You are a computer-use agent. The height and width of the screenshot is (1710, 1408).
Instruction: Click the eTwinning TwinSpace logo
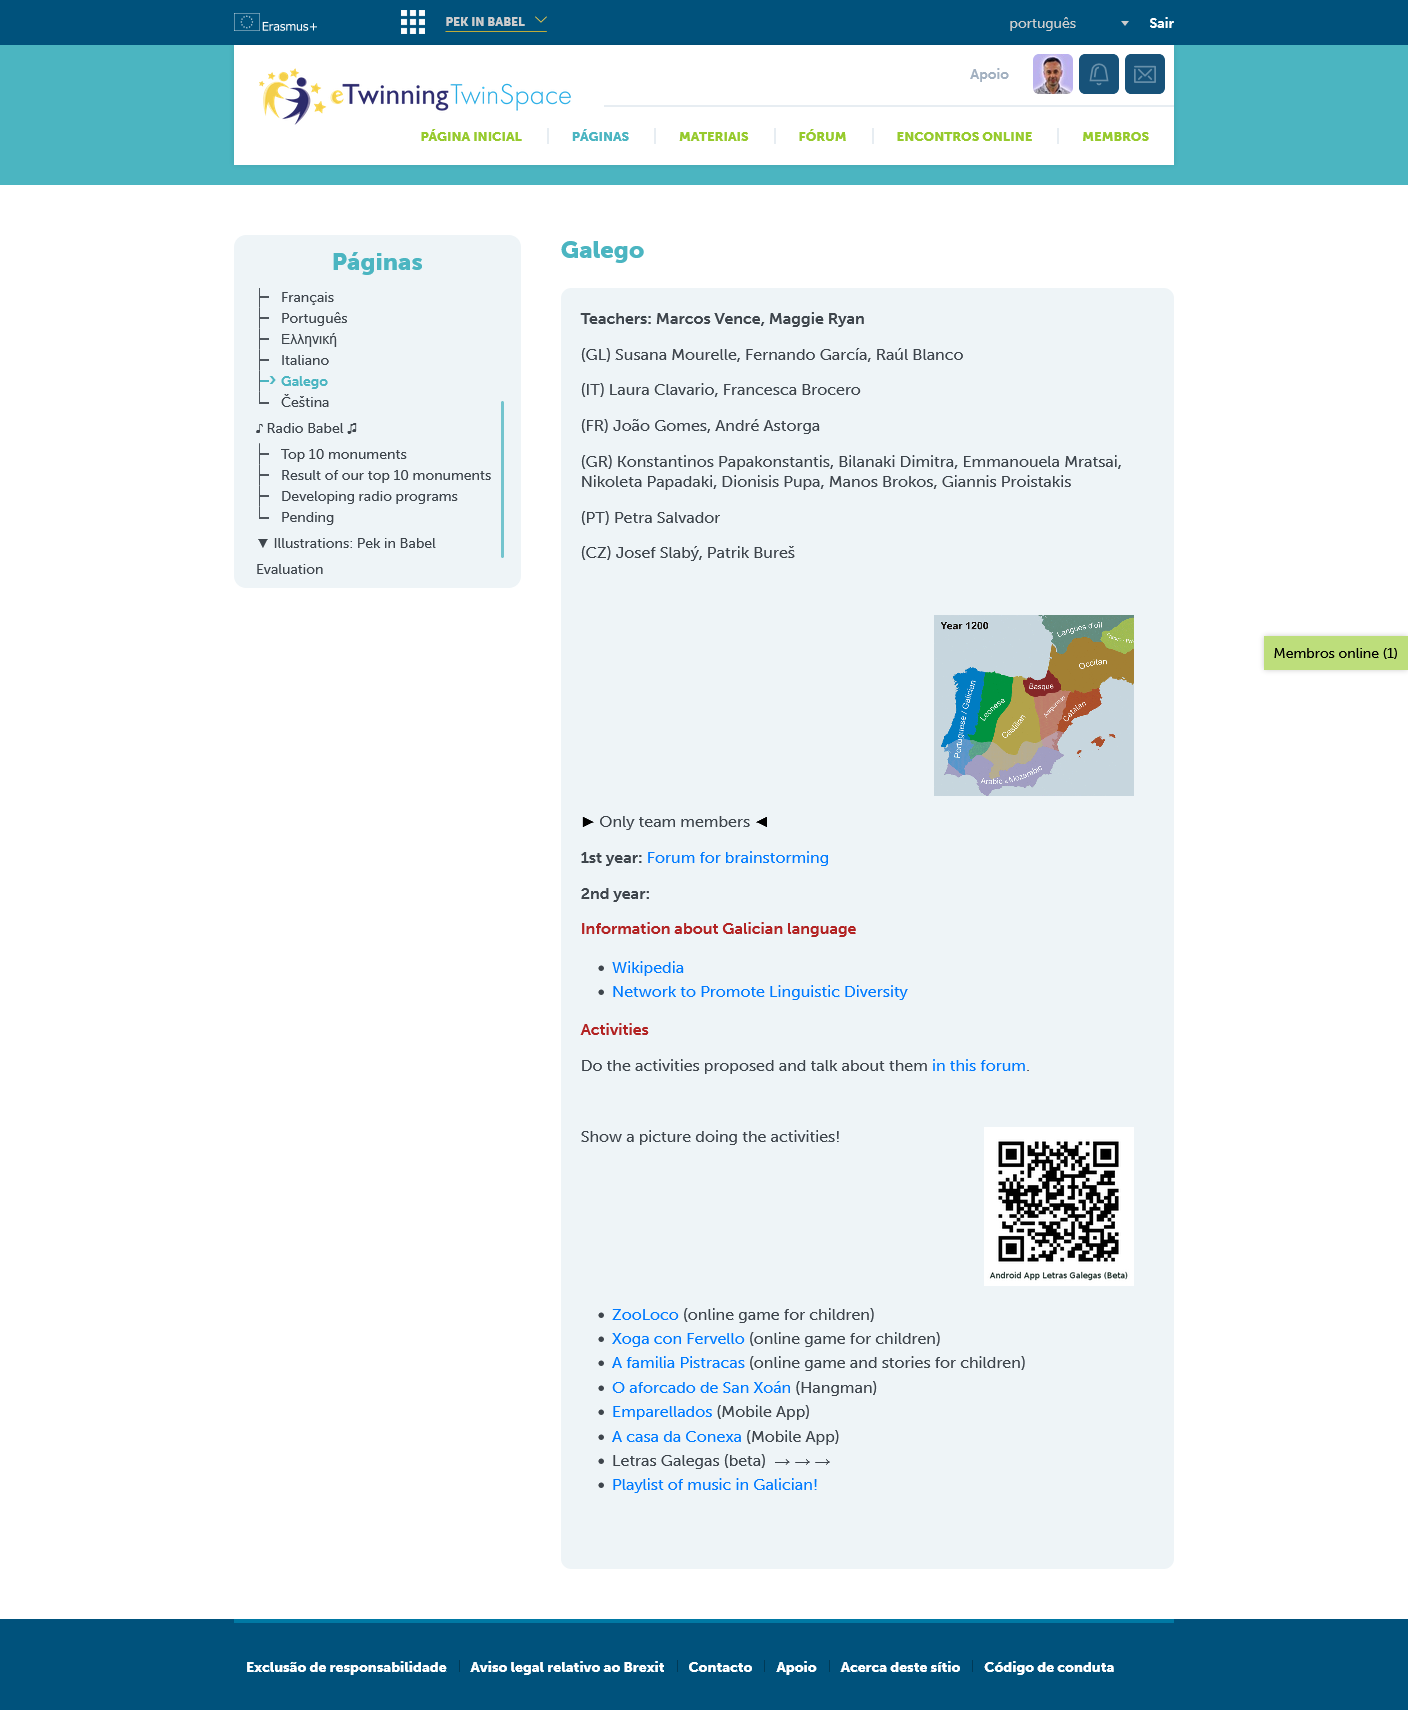[x=415, y=97]
